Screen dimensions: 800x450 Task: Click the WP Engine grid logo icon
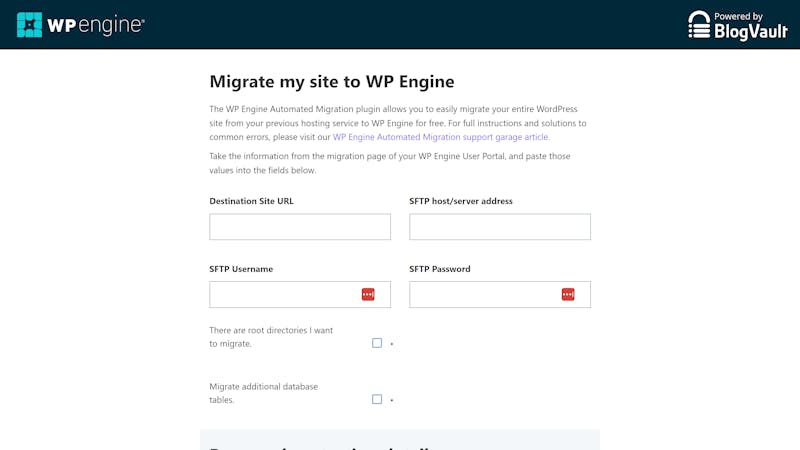pyautogui.click(x=30, y=25)
